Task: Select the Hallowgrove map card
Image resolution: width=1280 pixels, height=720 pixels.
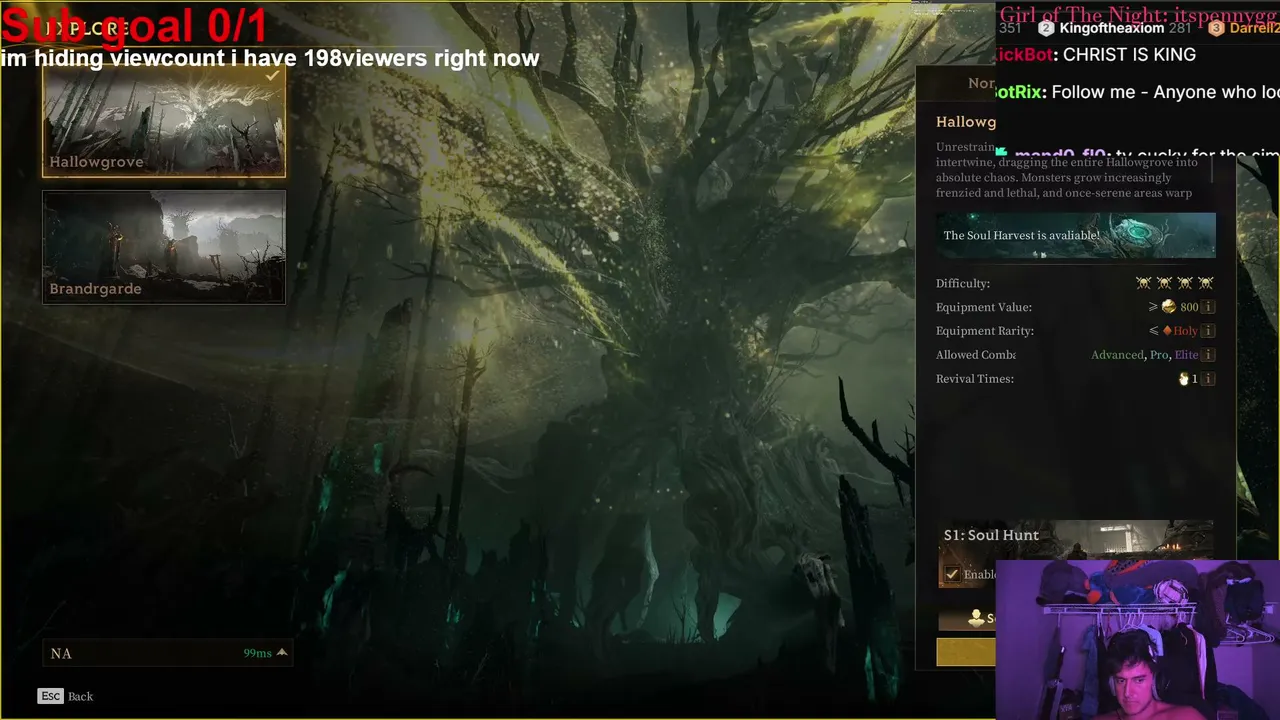Action: [x=164, y=122]
